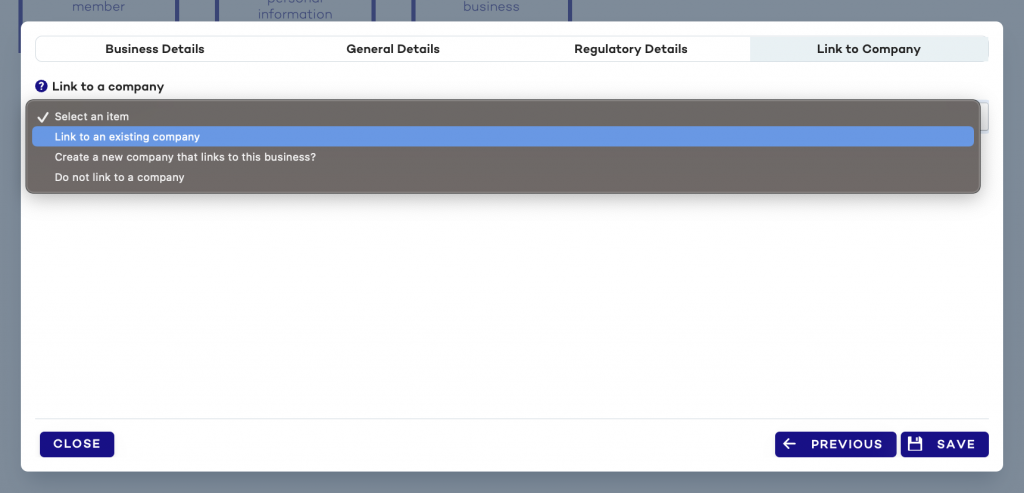Click the help question mark icon
Screen dimensions: 1024x493
[x=41, y=86]
